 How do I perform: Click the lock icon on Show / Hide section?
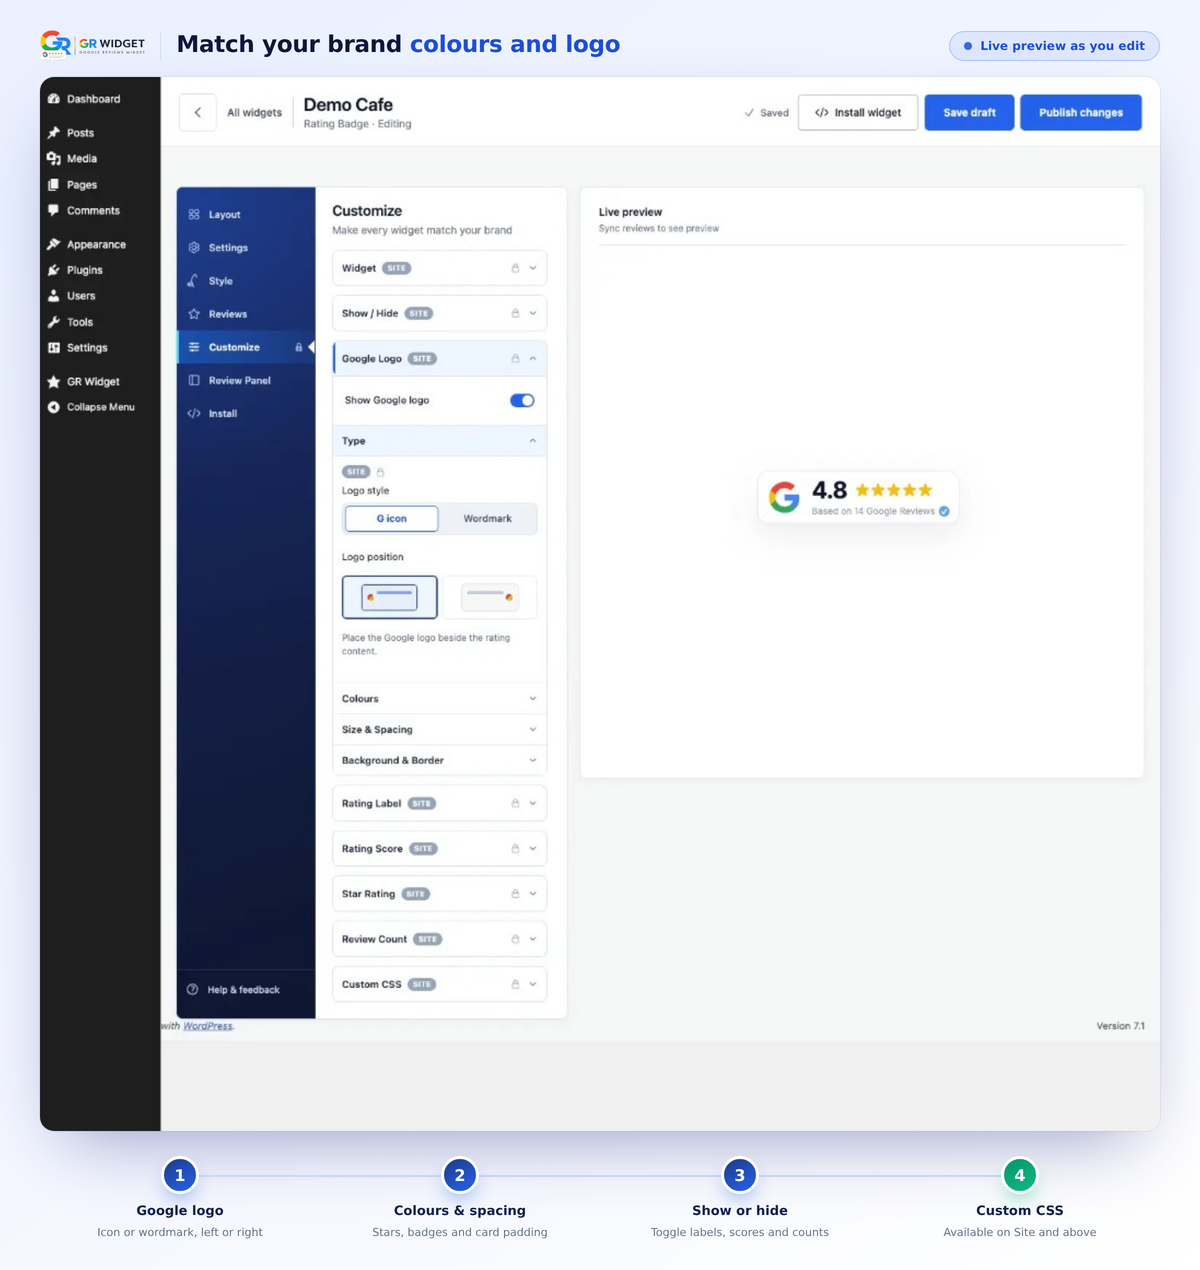(515, 314)
